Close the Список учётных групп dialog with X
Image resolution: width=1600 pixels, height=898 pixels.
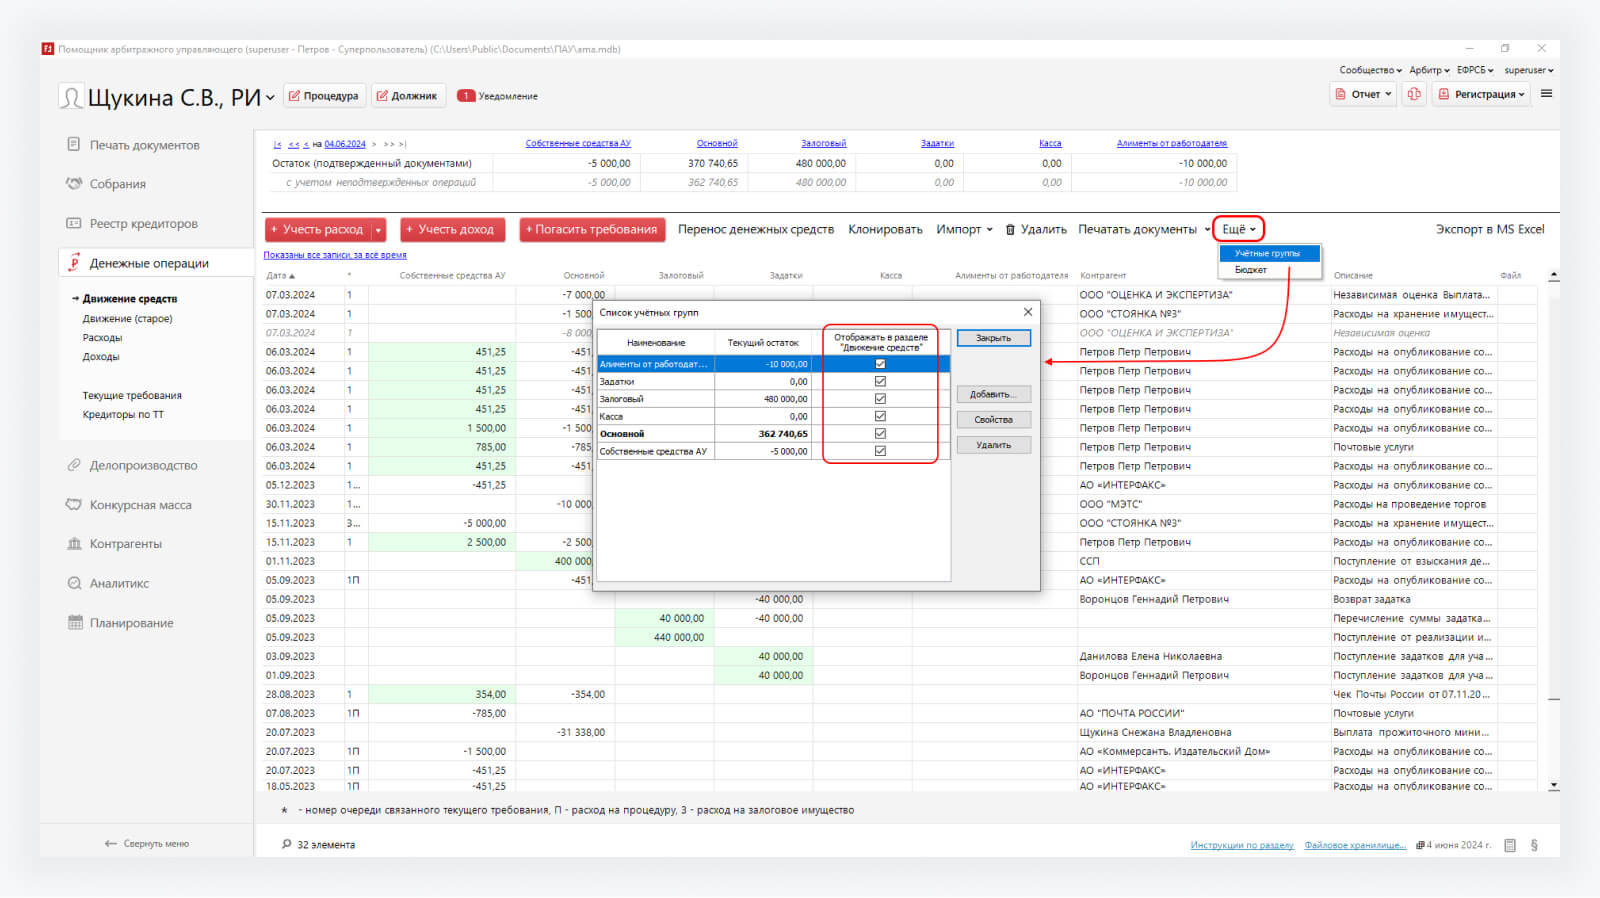1027,312
